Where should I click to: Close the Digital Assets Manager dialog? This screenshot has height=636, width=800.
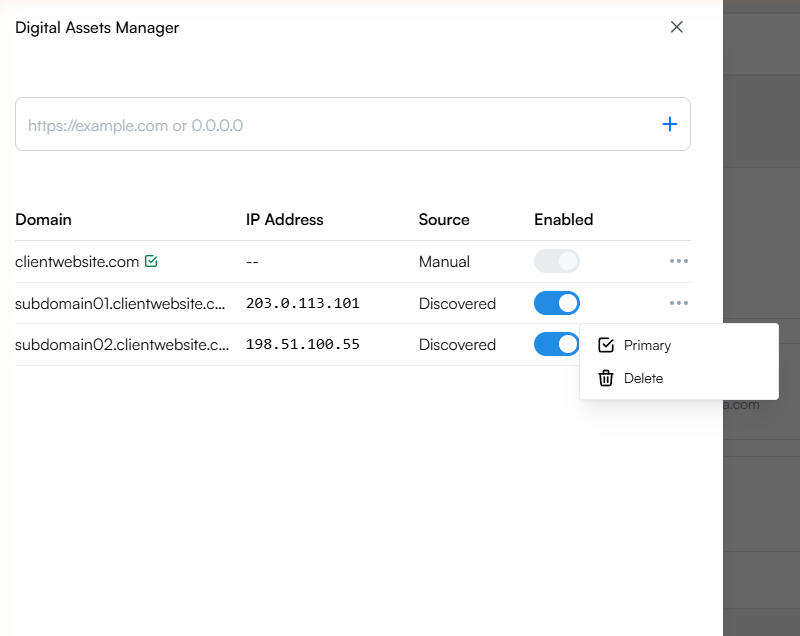point(677,27)
